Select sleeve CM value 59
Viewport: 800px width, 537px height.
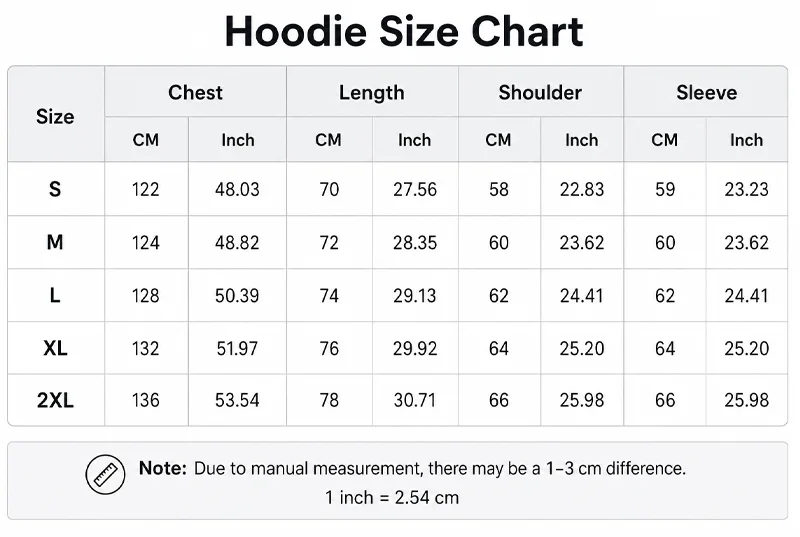pyautogui.click(x=665, y=190)
